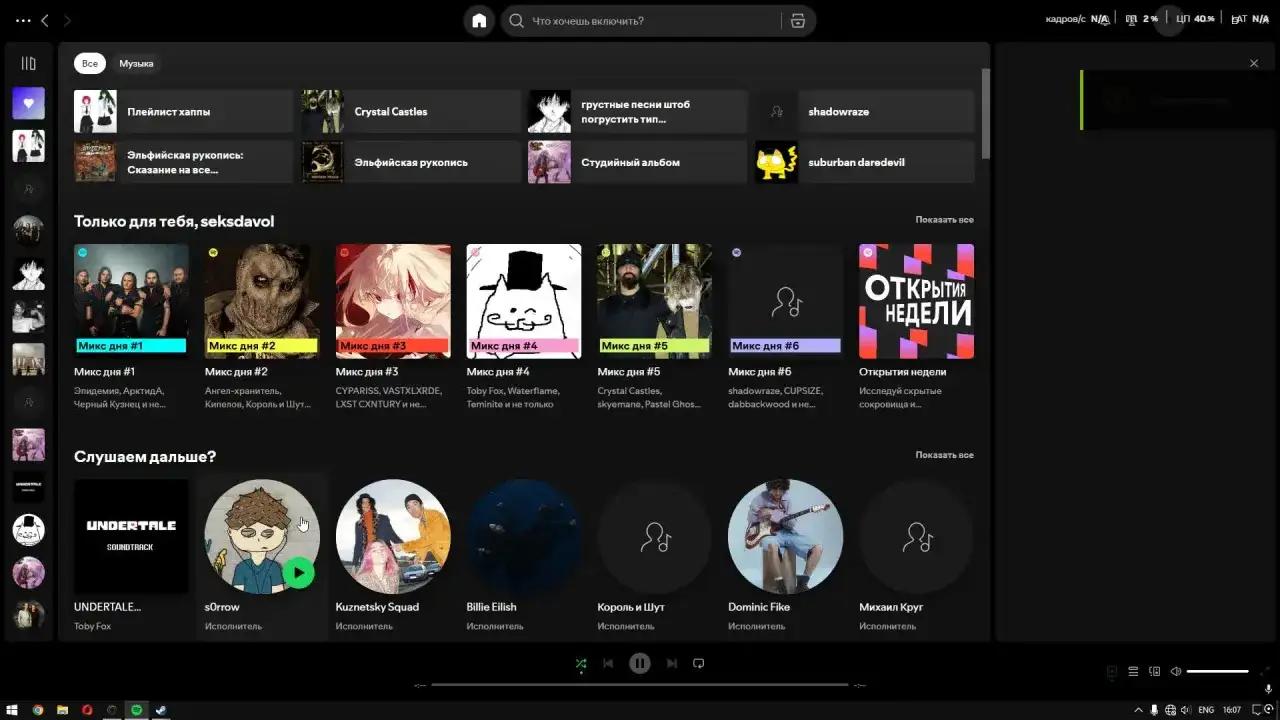Adjust the volume slider
Viewport: 1280px width, 720px height.
[x=1218, y=671]
